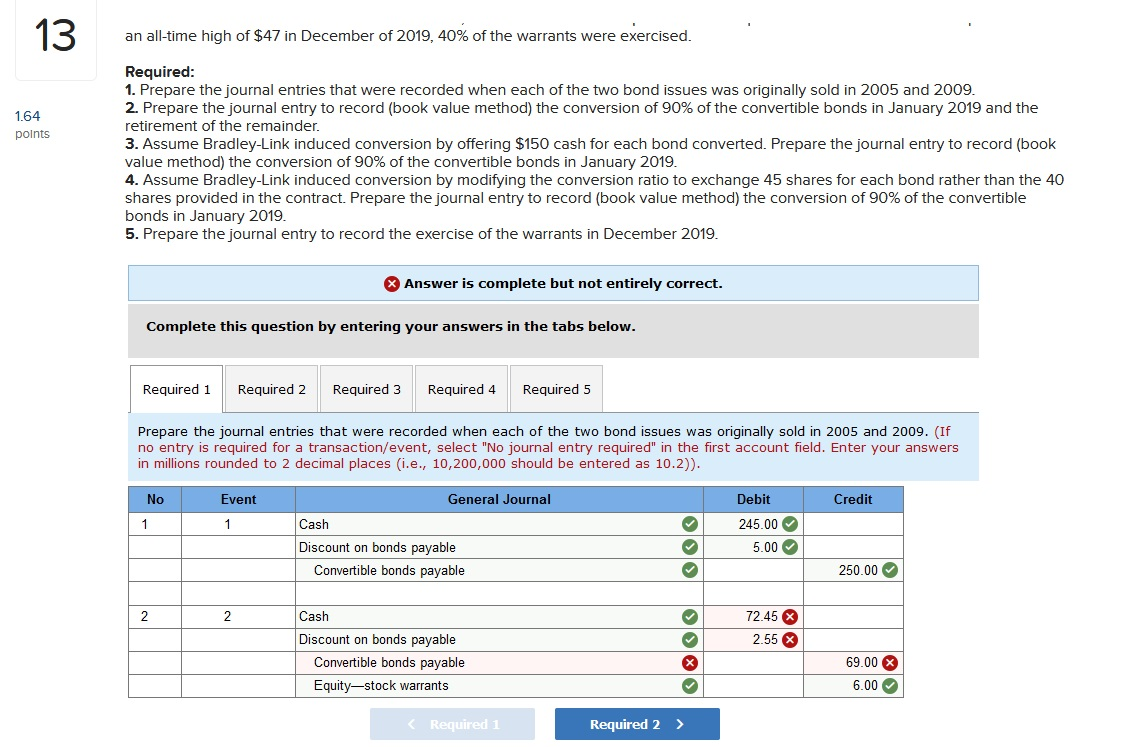The width and height of the screenshot is (1122, 747).
Task: Click the Required 2 navigation button
Action: coord(637,723)
